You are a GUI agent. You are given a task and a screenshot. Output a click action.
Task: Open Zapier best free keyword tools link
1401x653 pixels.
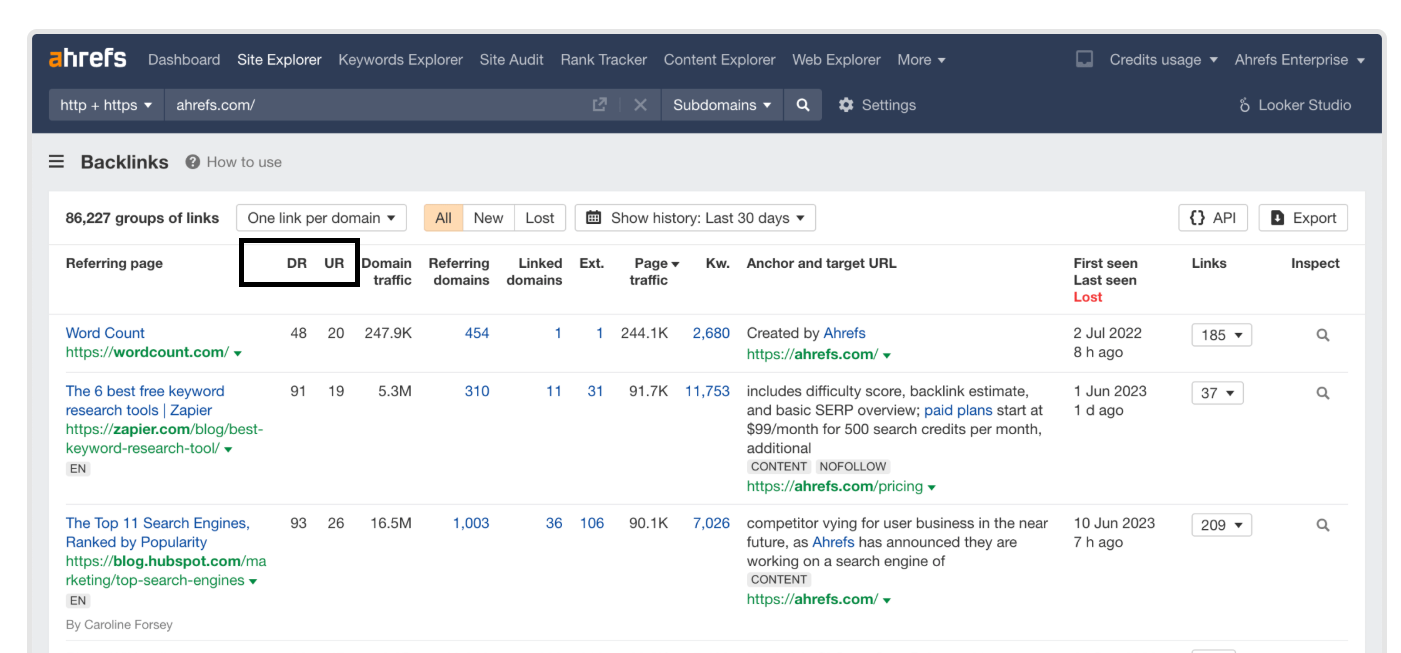tap(145, 400)
